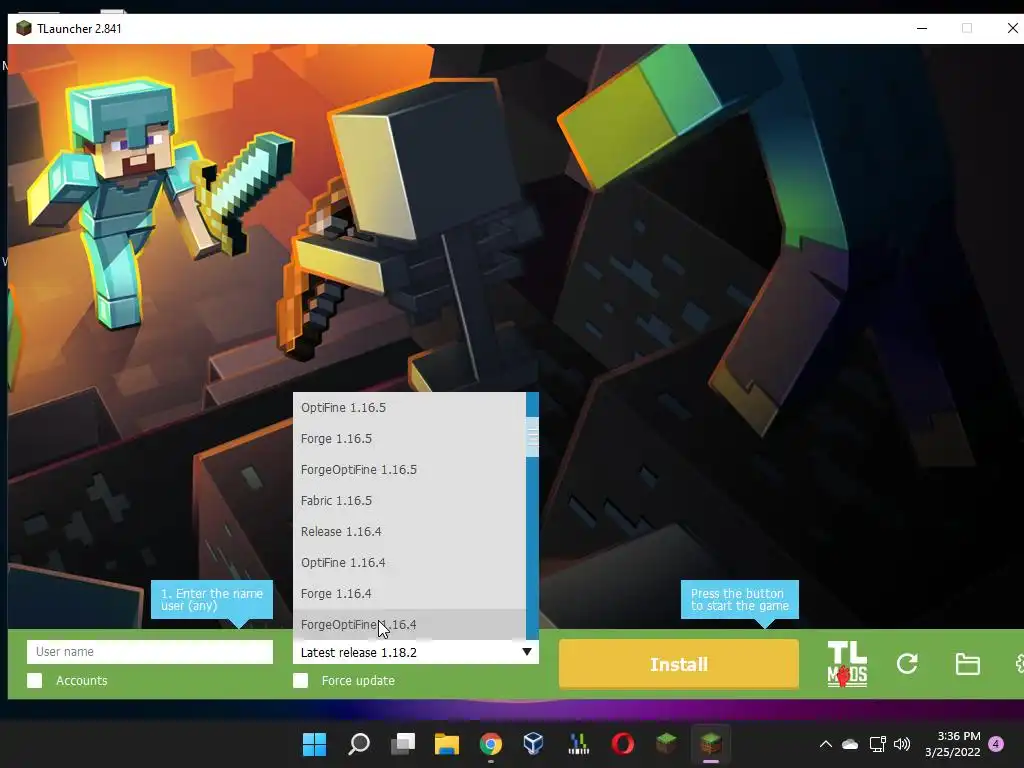The image size is (1024, 768).
Task: Click the Install button
Action: [679, 664]
